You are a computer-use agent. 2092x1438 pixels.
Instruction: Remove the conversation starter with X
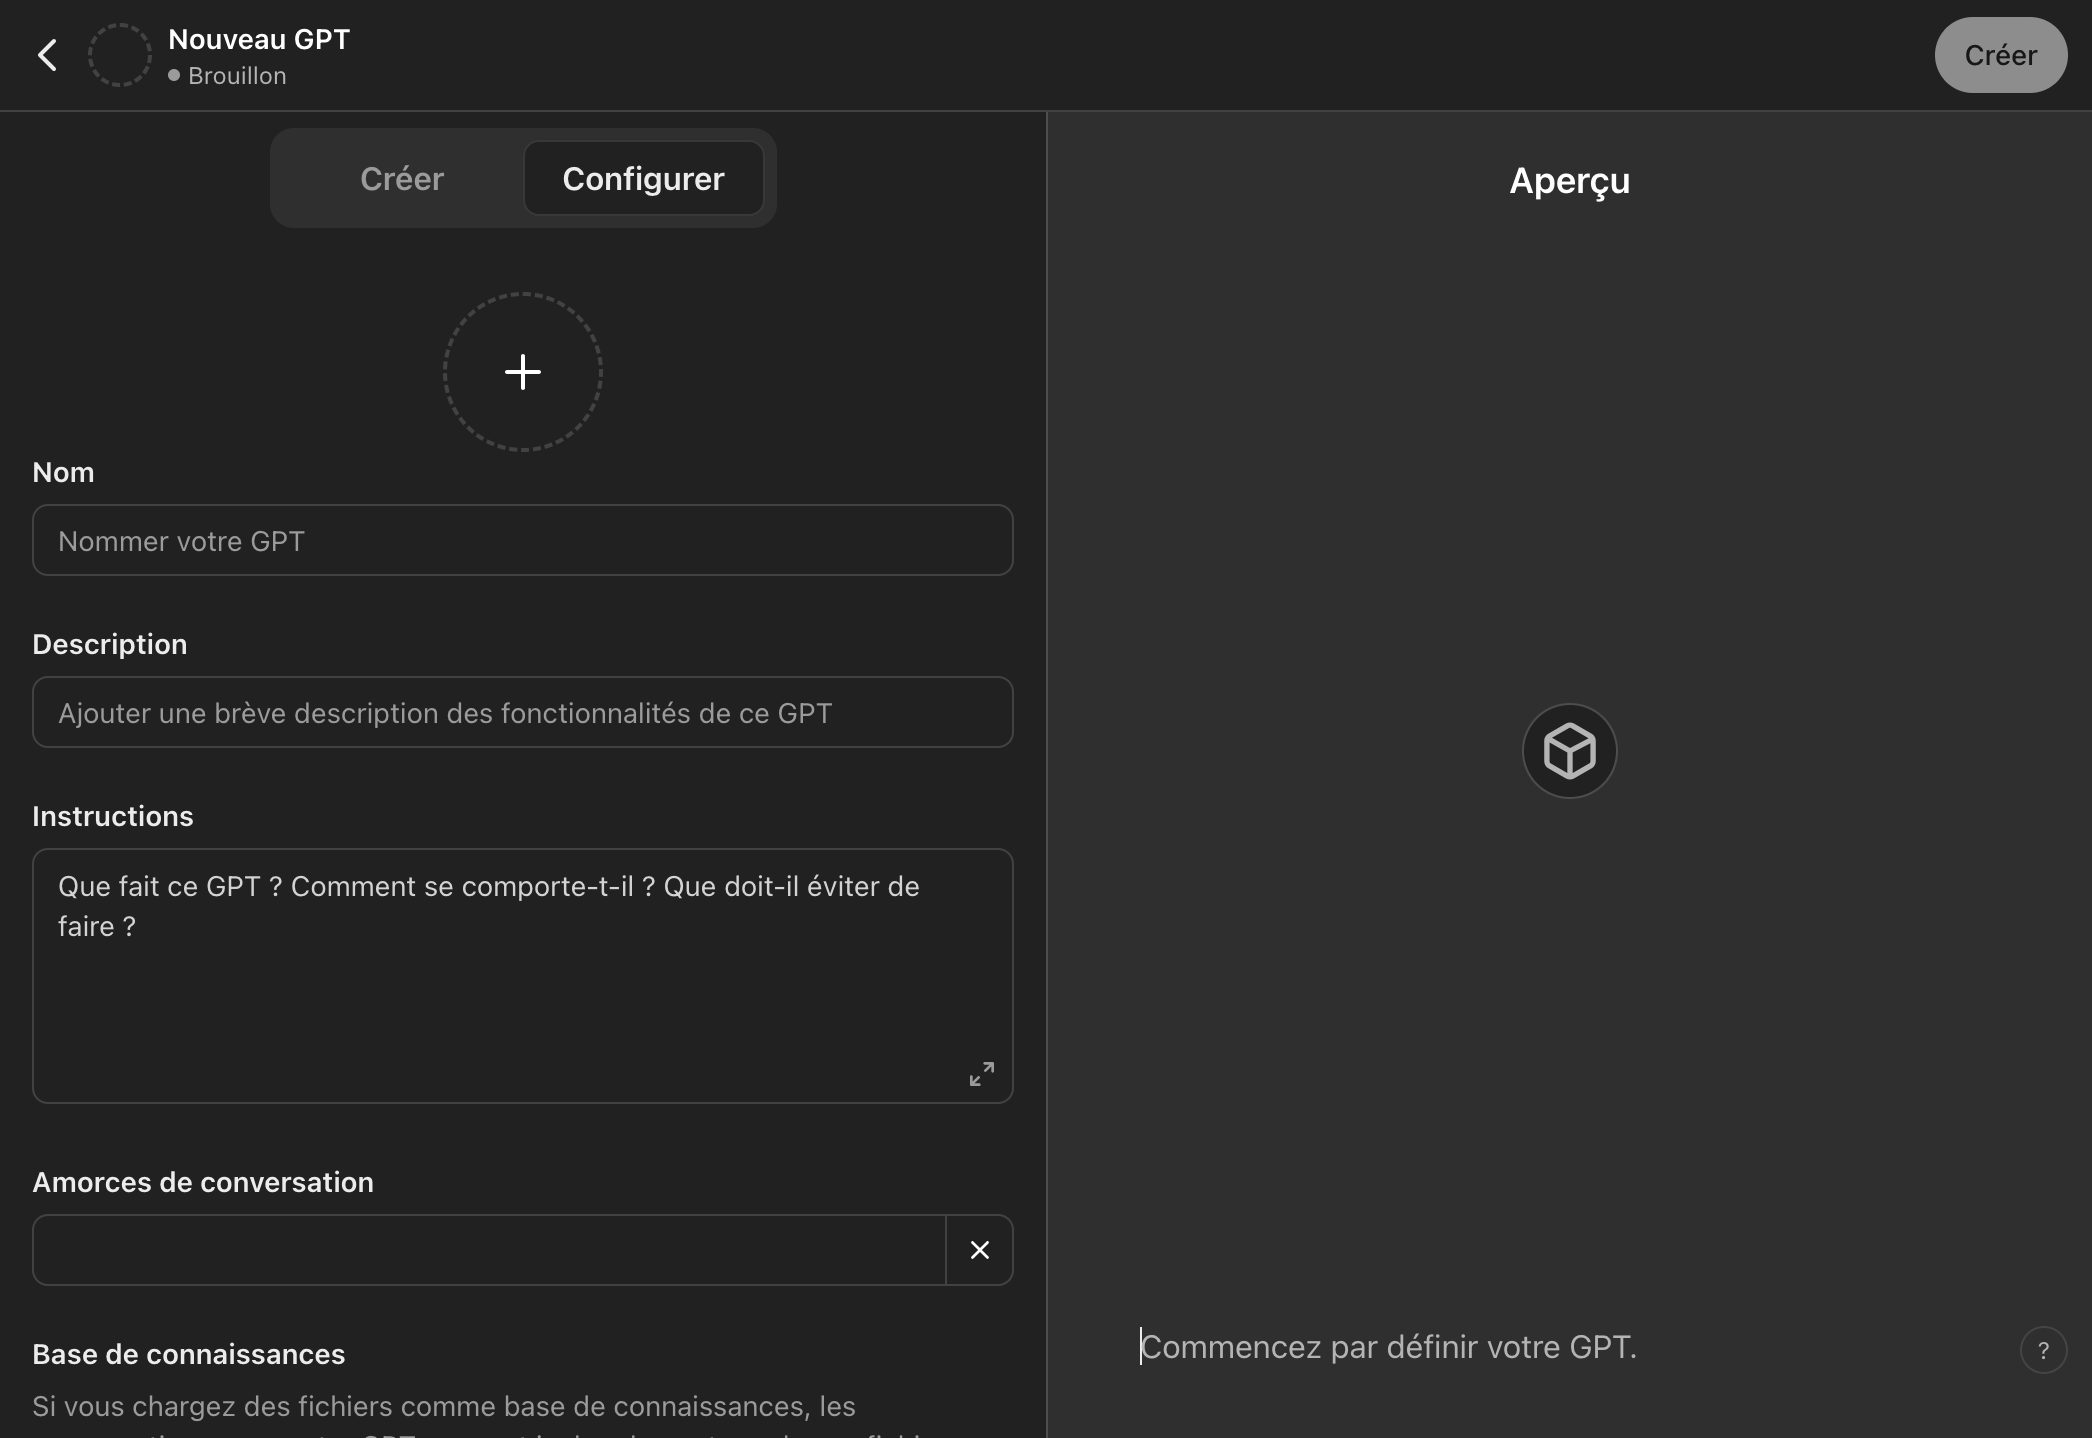[x=979, y=1250]
